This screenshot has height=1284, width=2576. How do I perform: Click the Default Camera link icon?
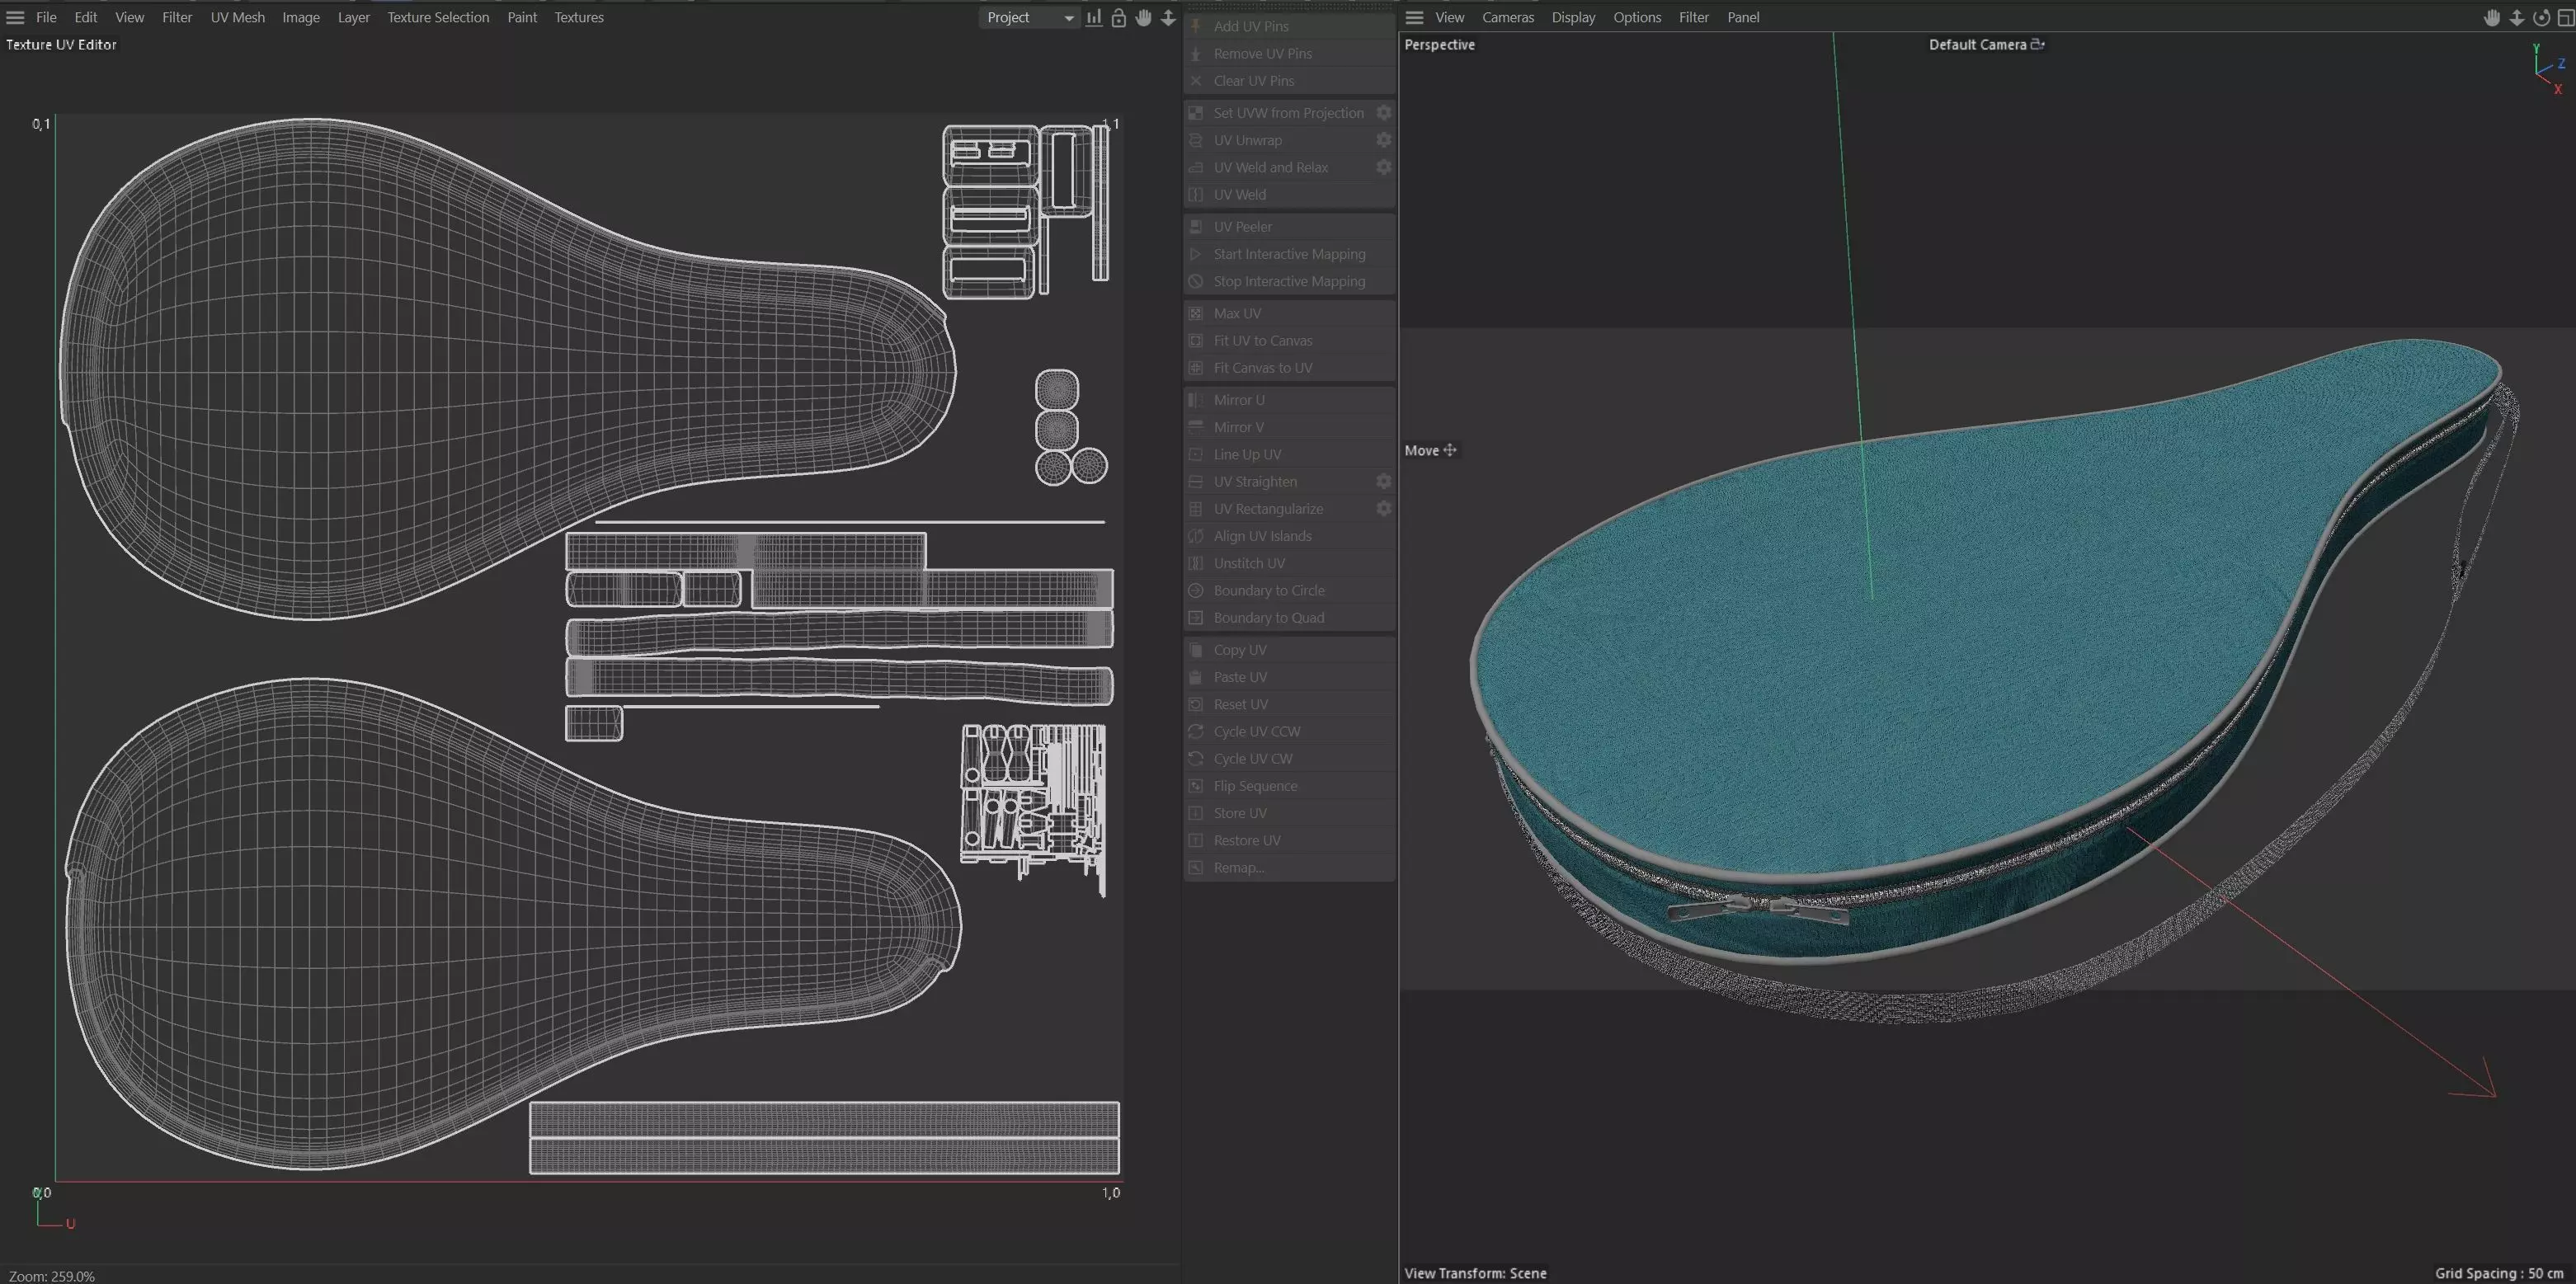2037,44
